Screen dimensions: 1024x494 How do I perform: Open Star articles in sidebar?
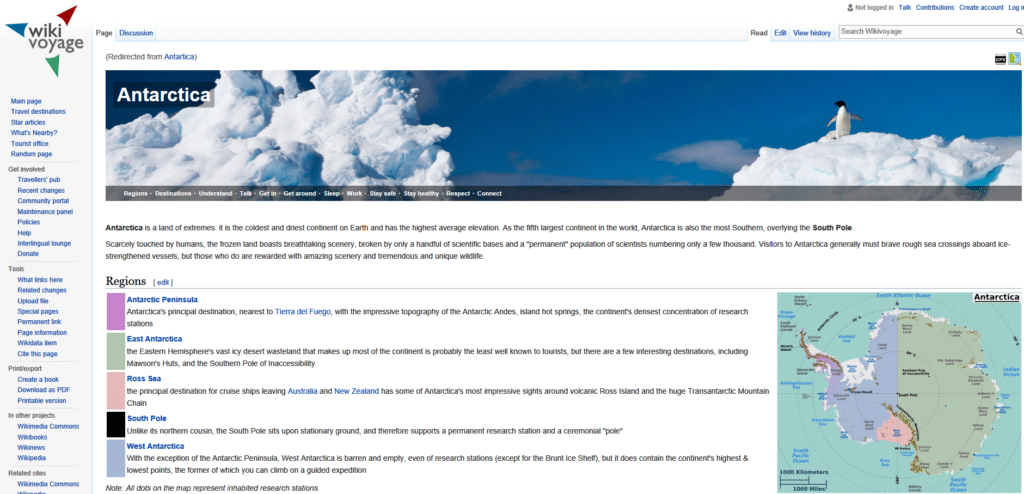(28, 122)
